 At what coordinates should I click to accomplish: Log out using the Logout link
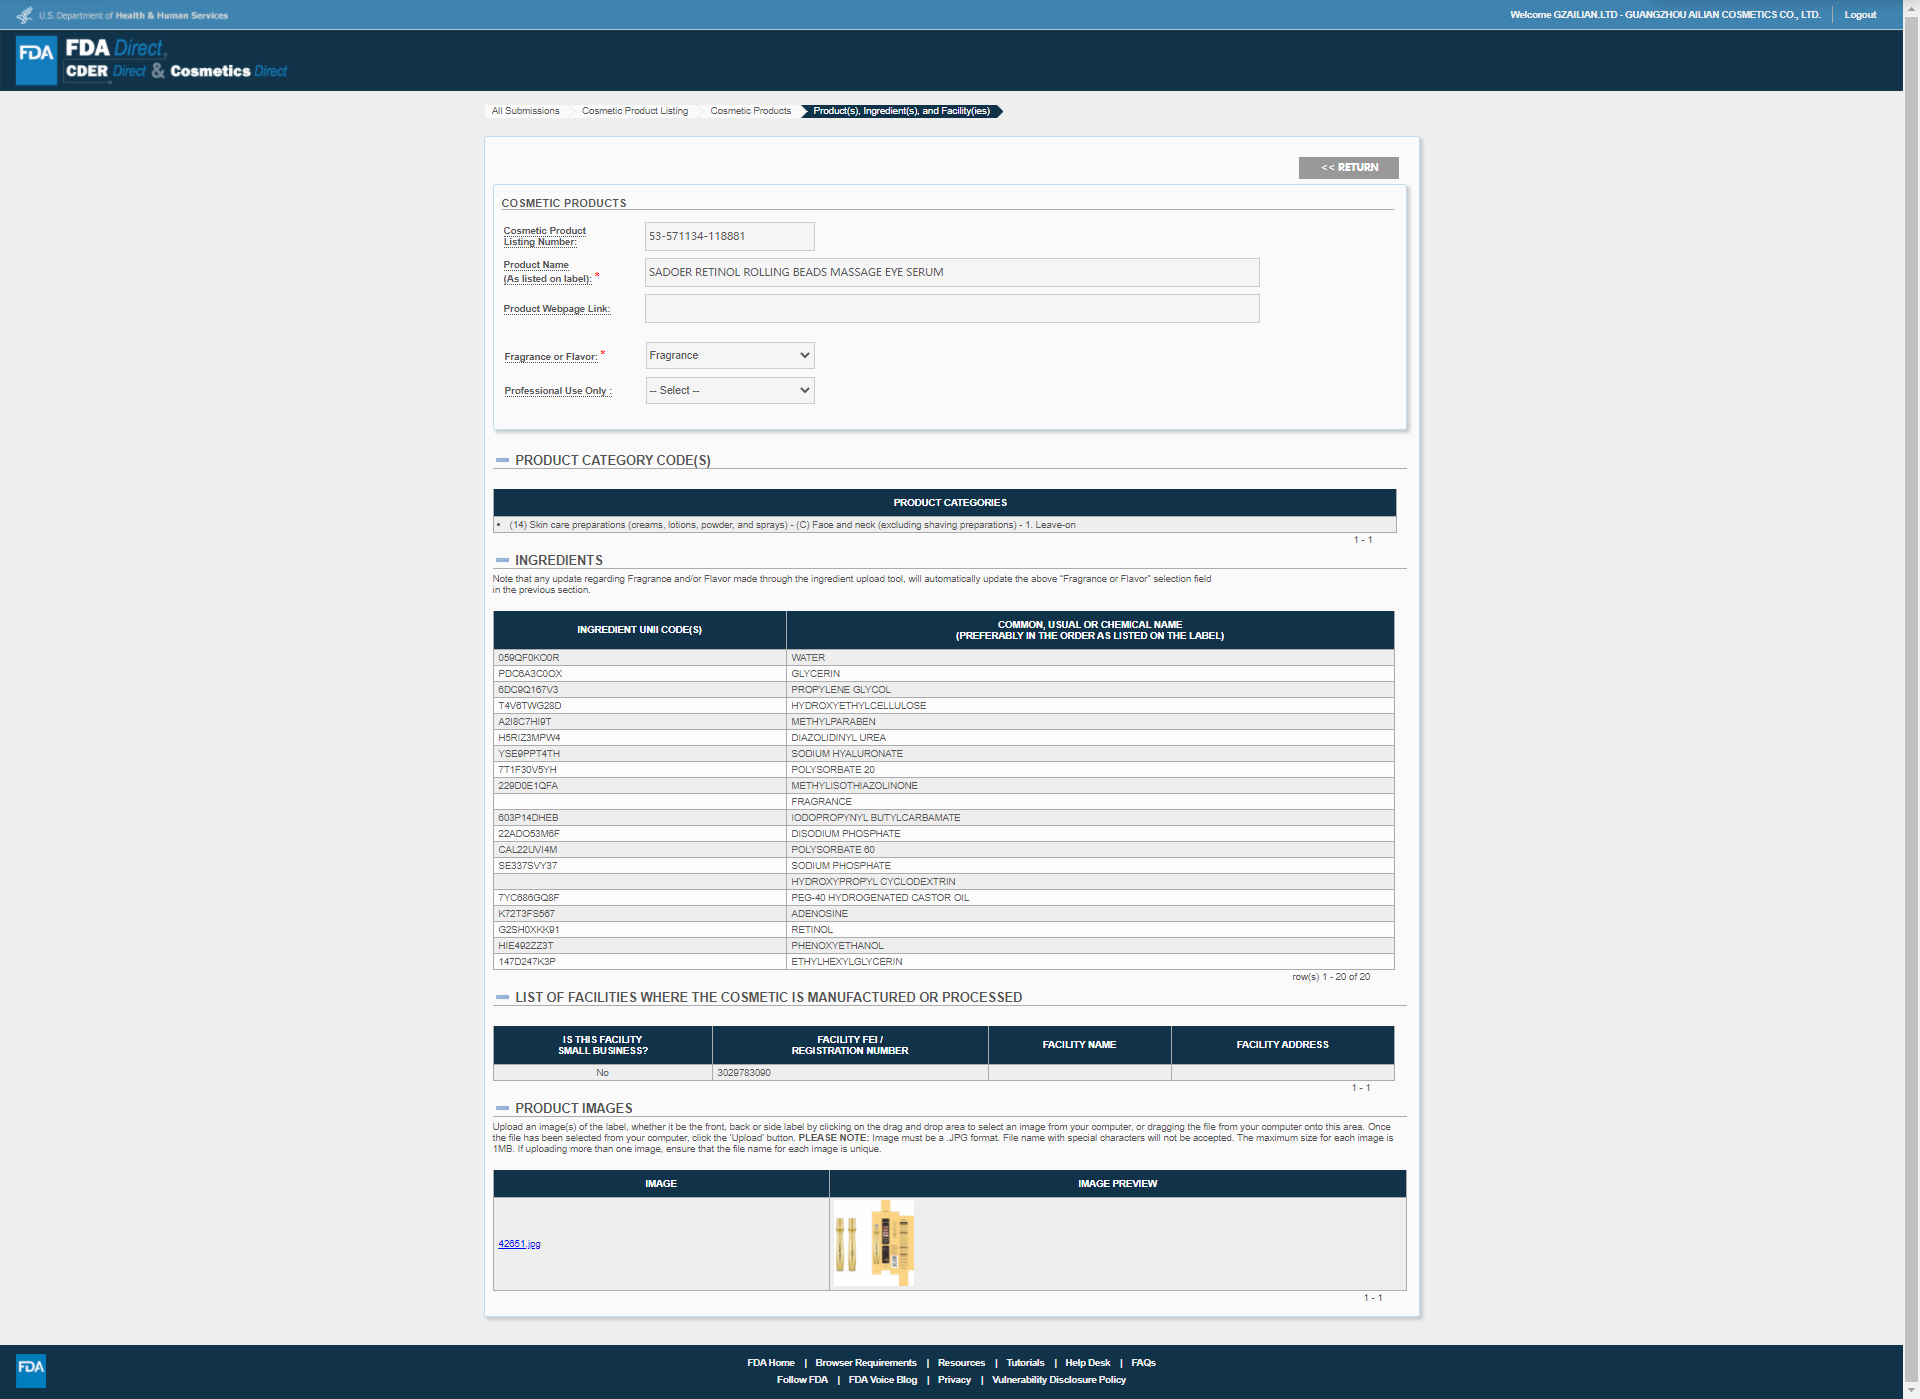pyautogui.click(x=1860, y=15)
